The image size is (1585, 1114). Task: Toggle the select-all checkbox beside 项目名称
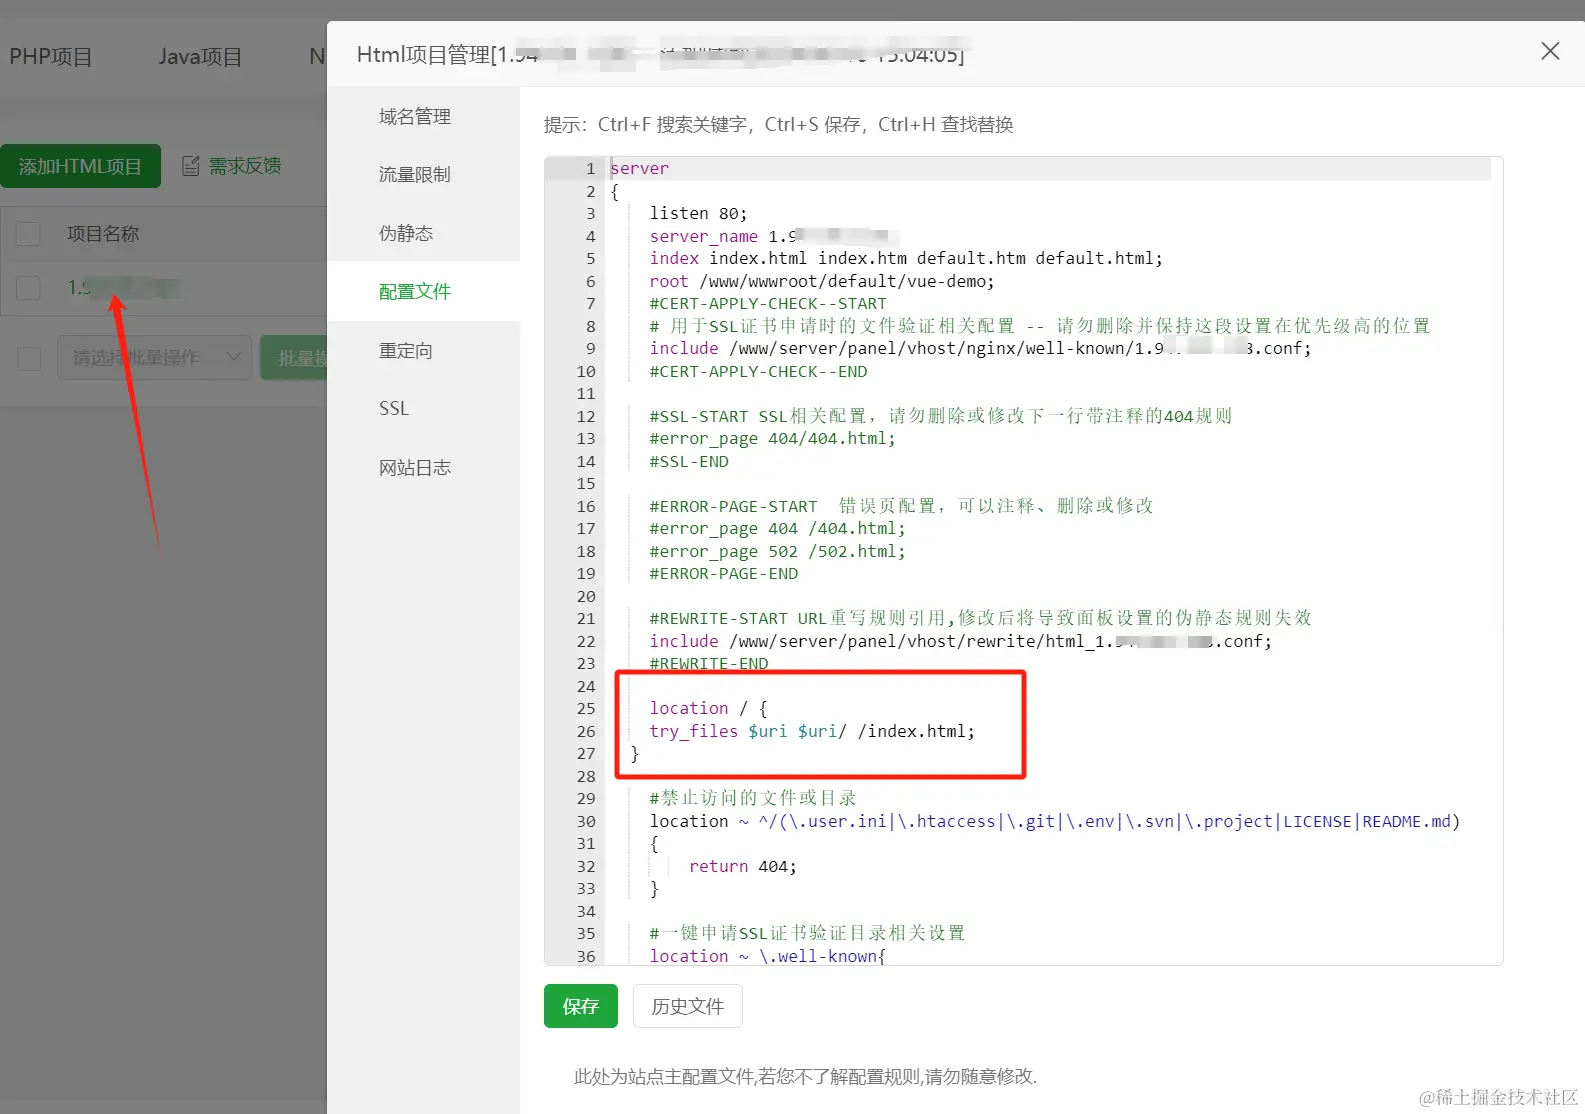click(x=28, y=234)
